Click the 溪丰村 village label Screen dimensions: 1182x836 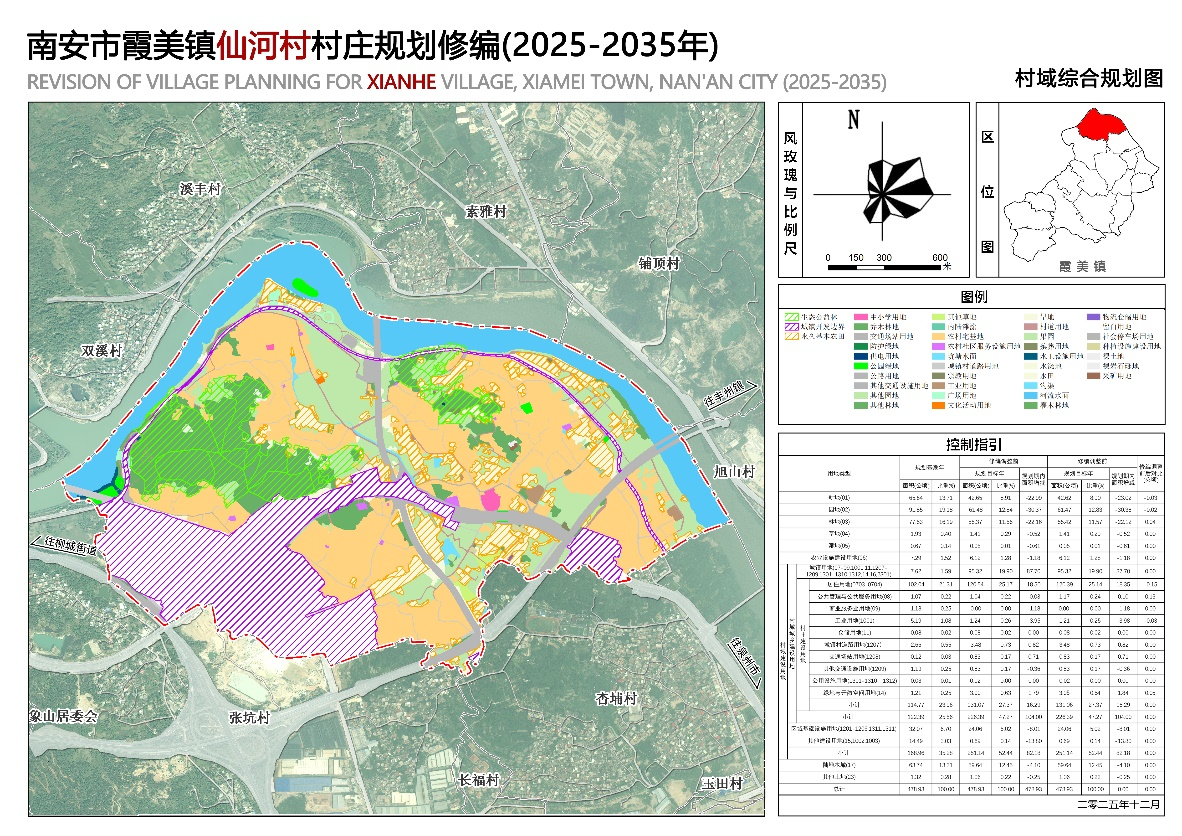click(x=199, y=190)
